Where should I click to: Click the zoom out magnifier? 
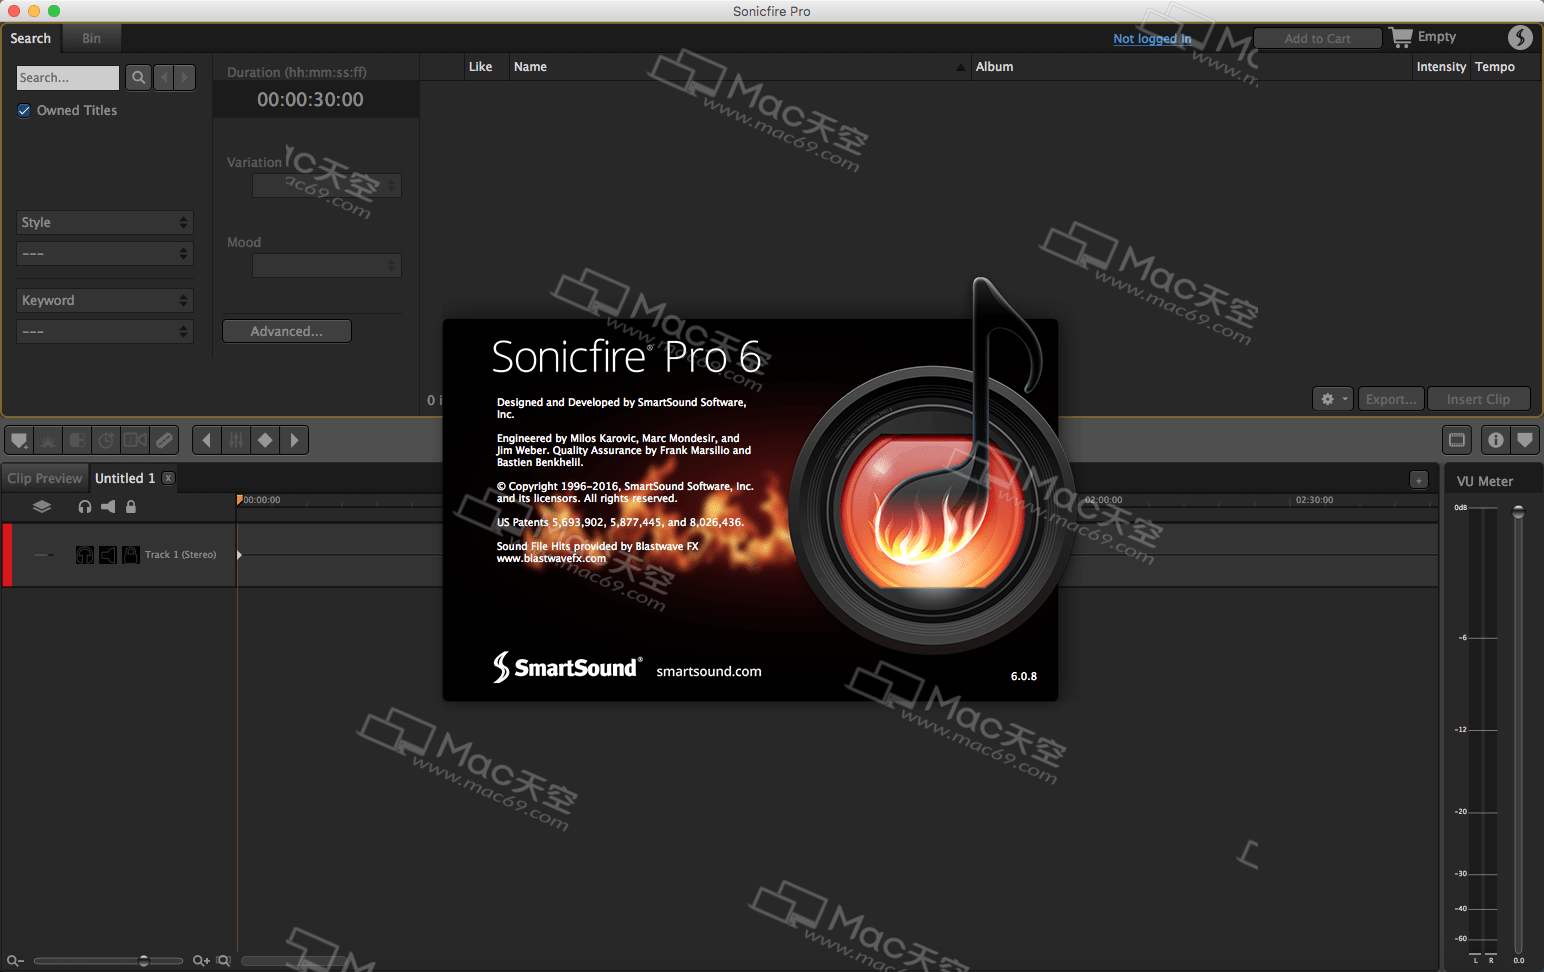tap(15, 960)
